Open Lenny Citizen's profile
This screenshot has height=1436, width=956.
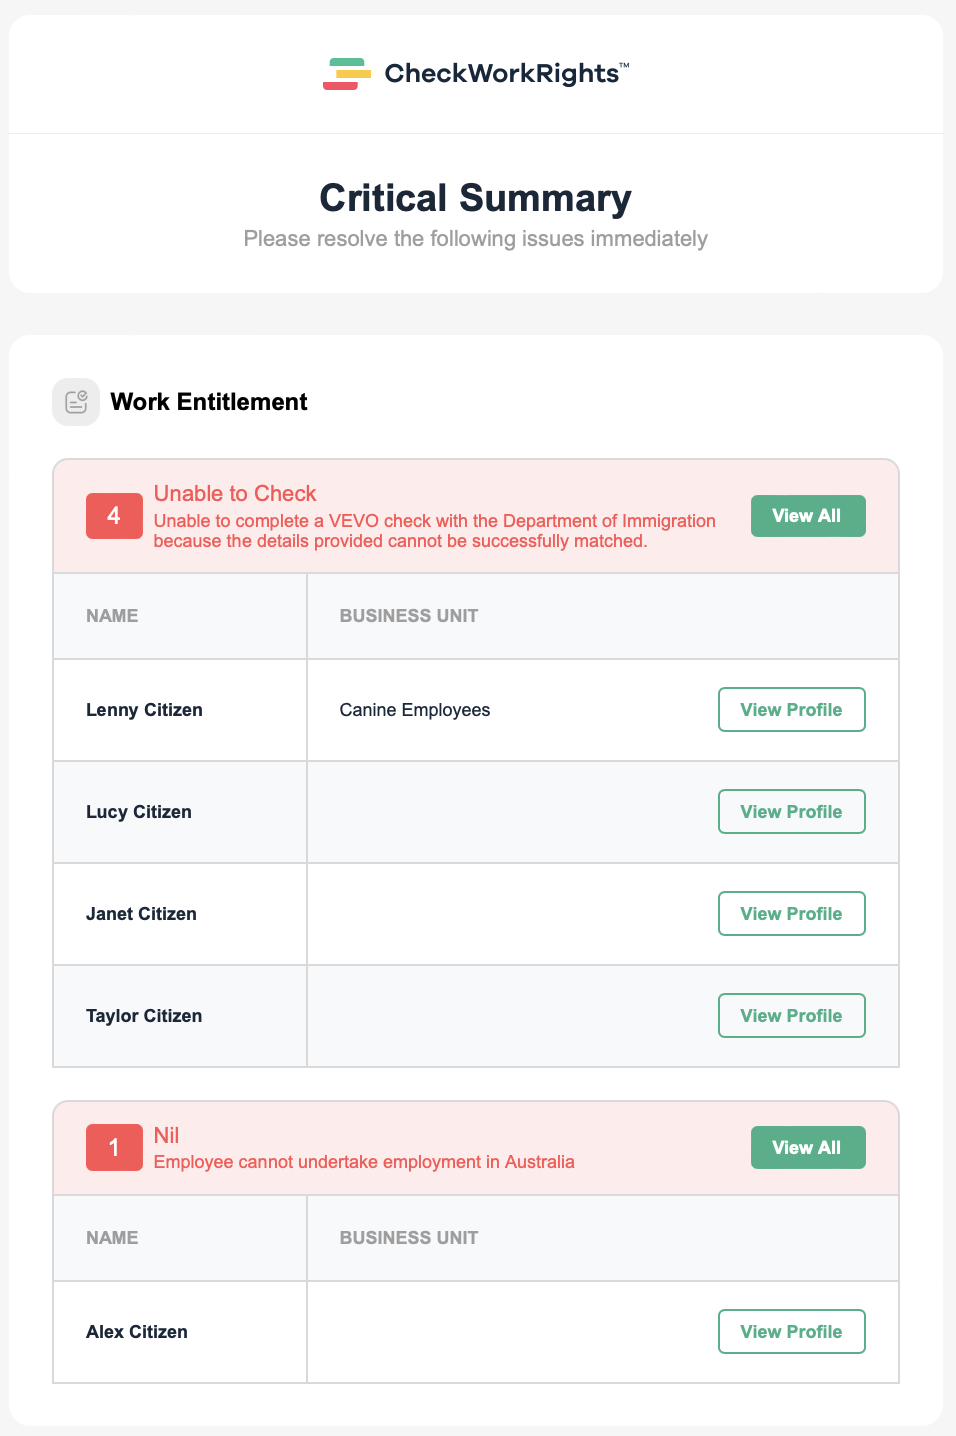pos(792,710)
